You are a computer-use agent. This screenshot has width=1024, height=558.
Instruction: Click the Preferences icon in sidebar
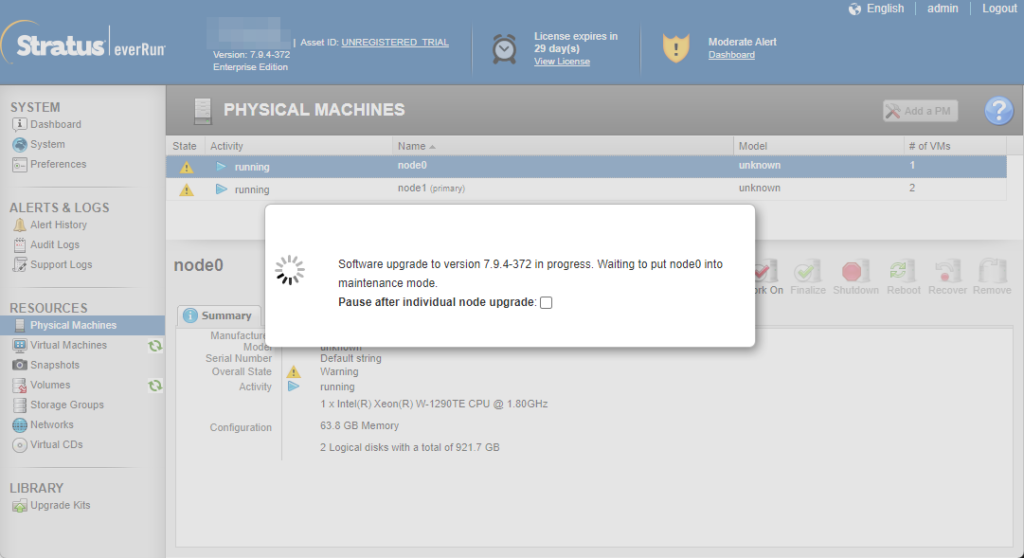(20, 165)
